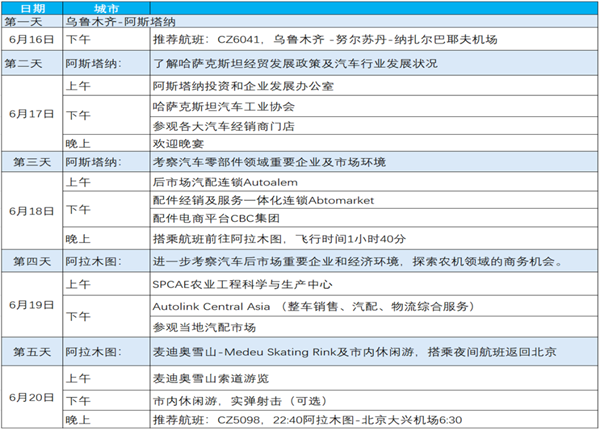Select the 第五天 row label
600x430 pixels.
[31, 353]
